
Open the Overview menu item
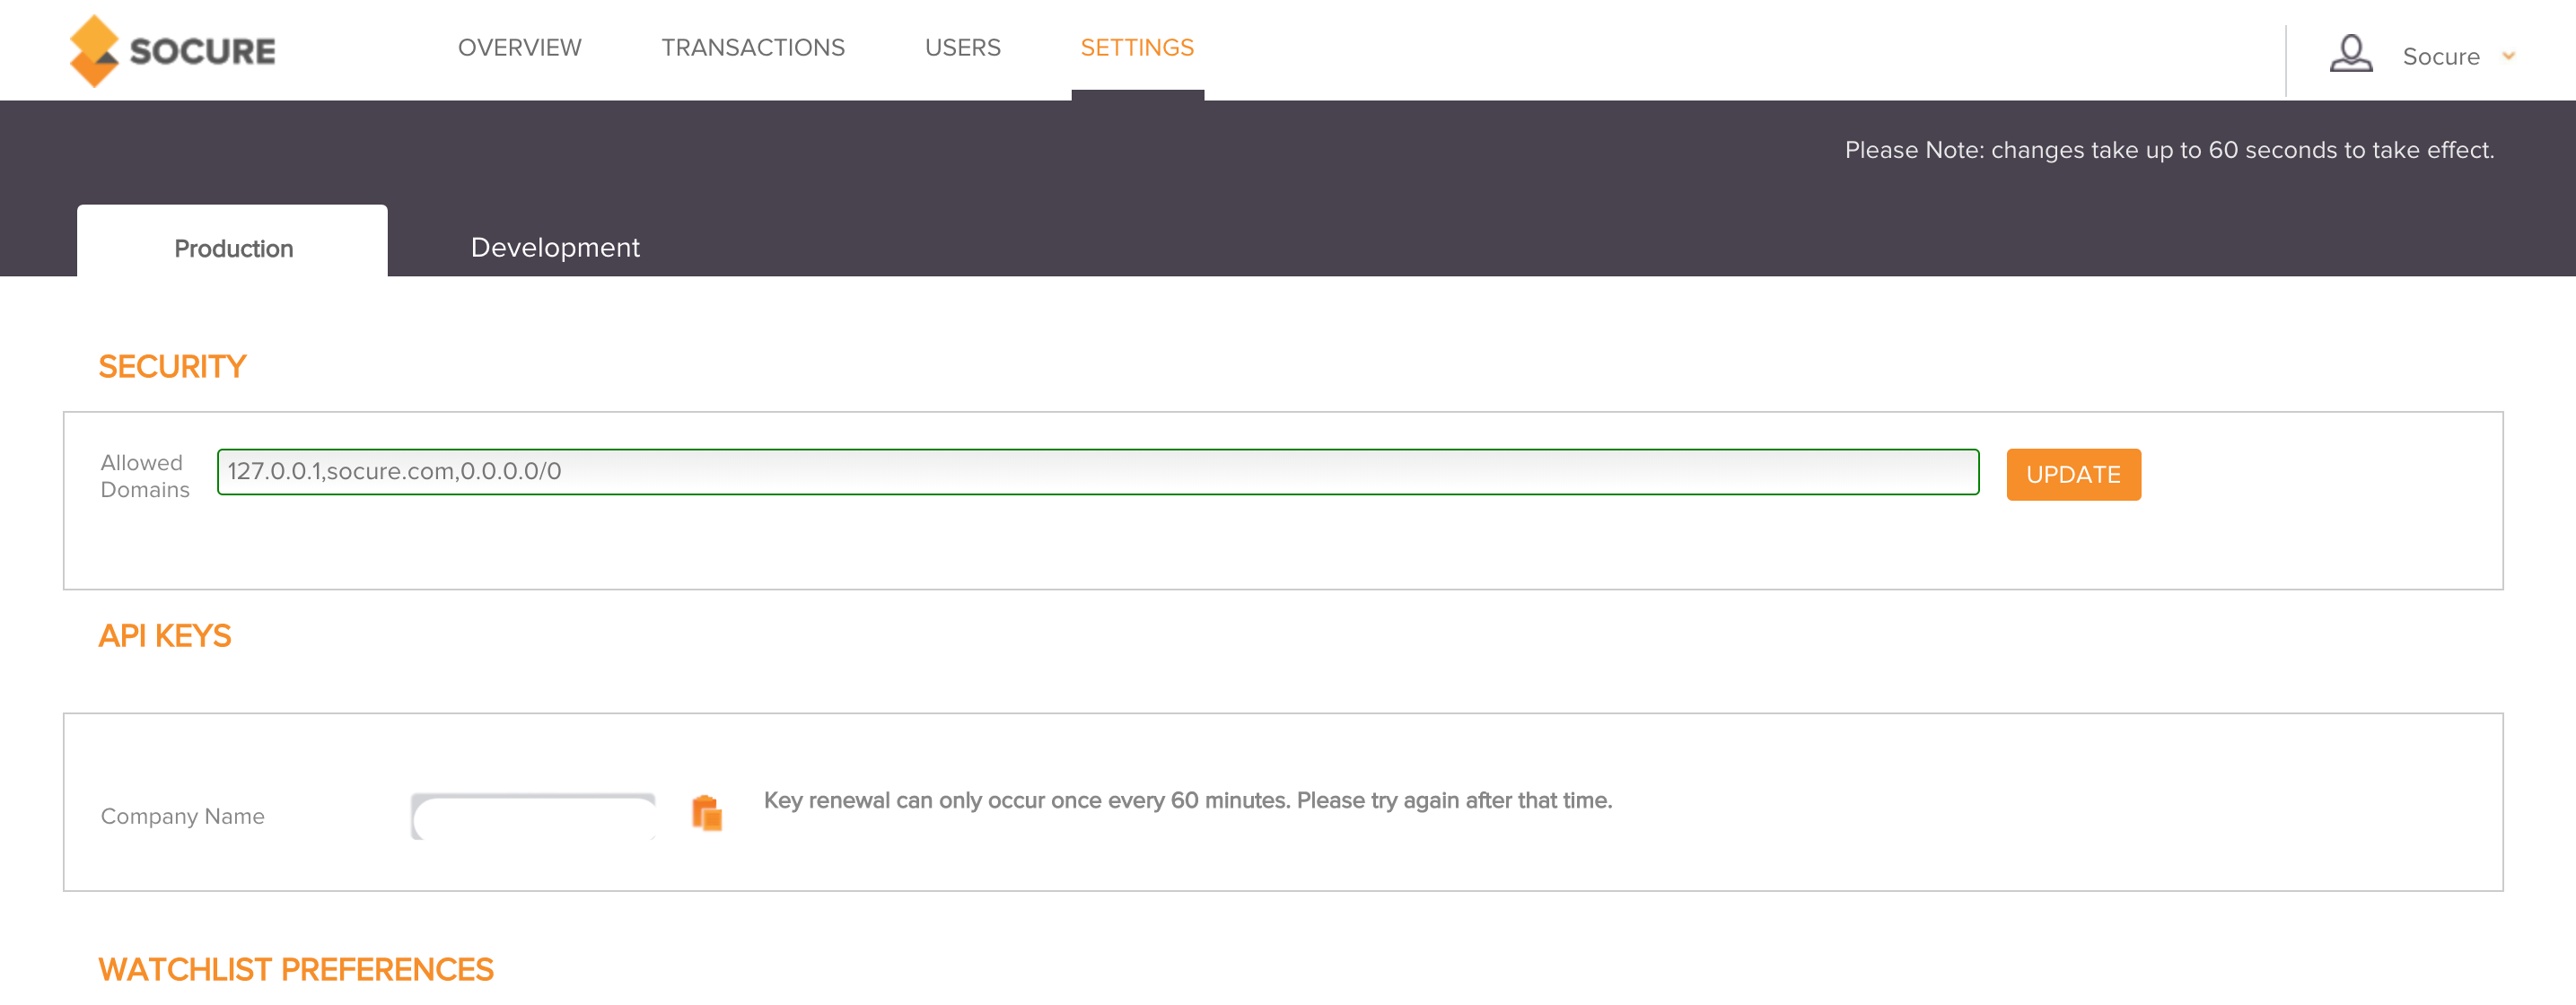pos(519,48)
